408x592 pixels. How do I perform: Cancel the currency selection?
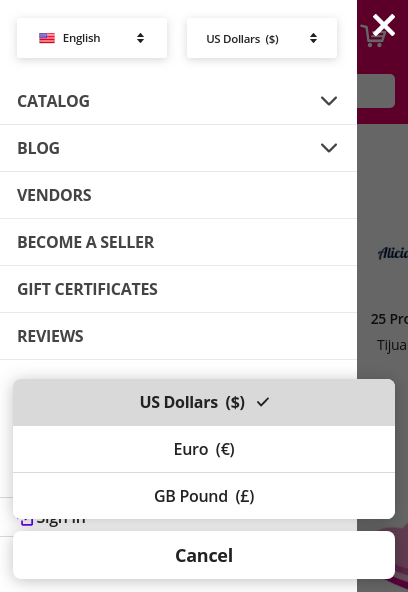tap(204, 555)
